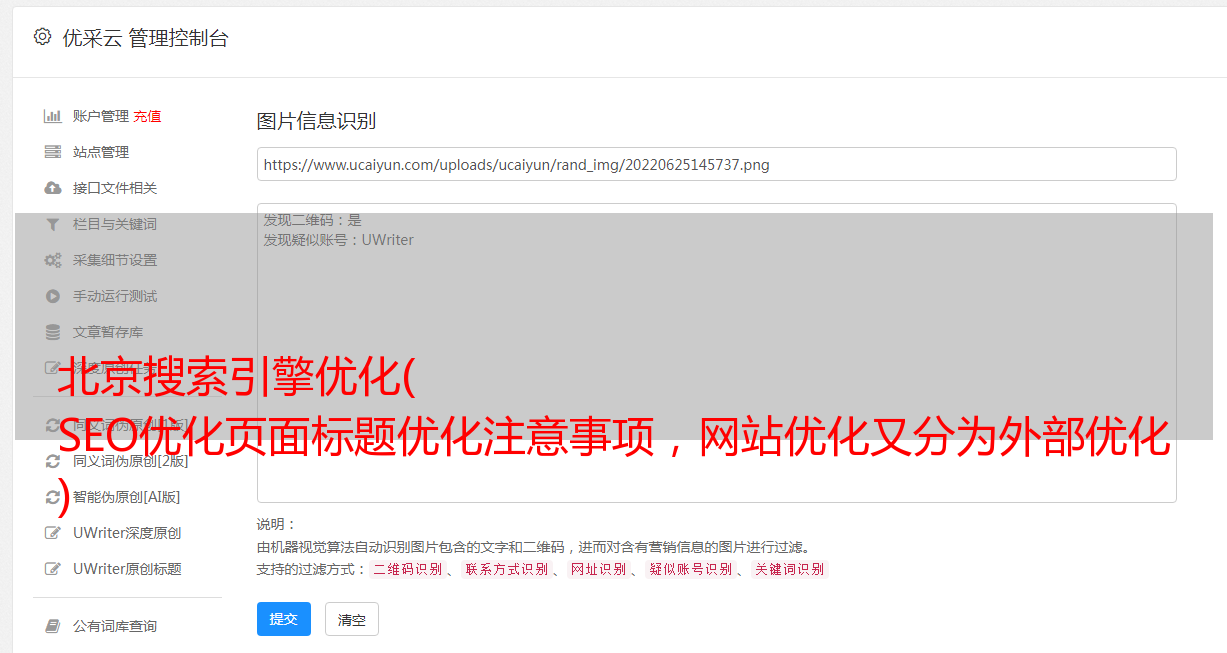Click the 发现二维码：是 result line
1227x653 pixels.
313,220
